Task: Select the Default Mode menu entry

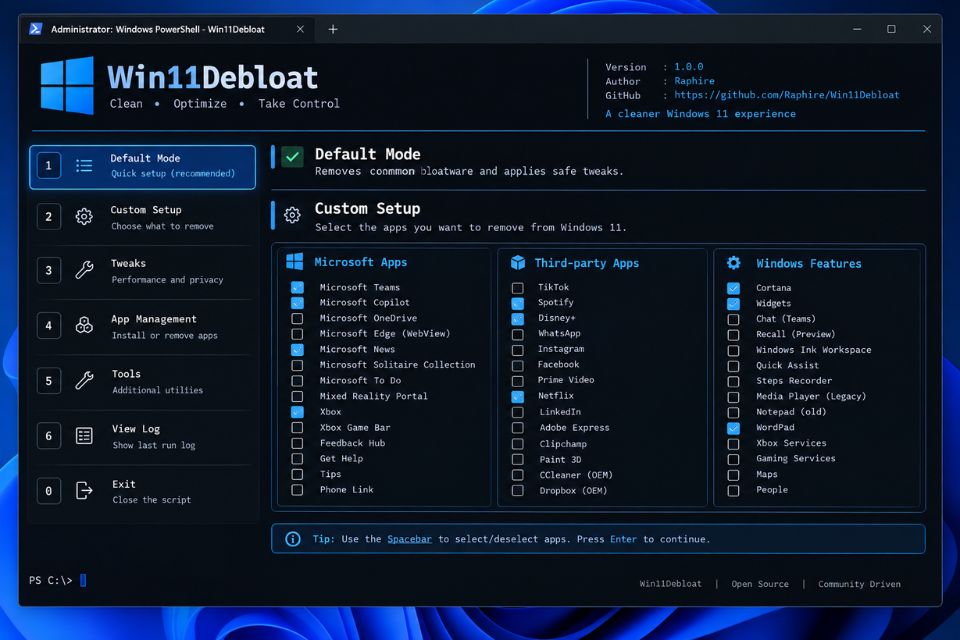Action: pos(142,167)
